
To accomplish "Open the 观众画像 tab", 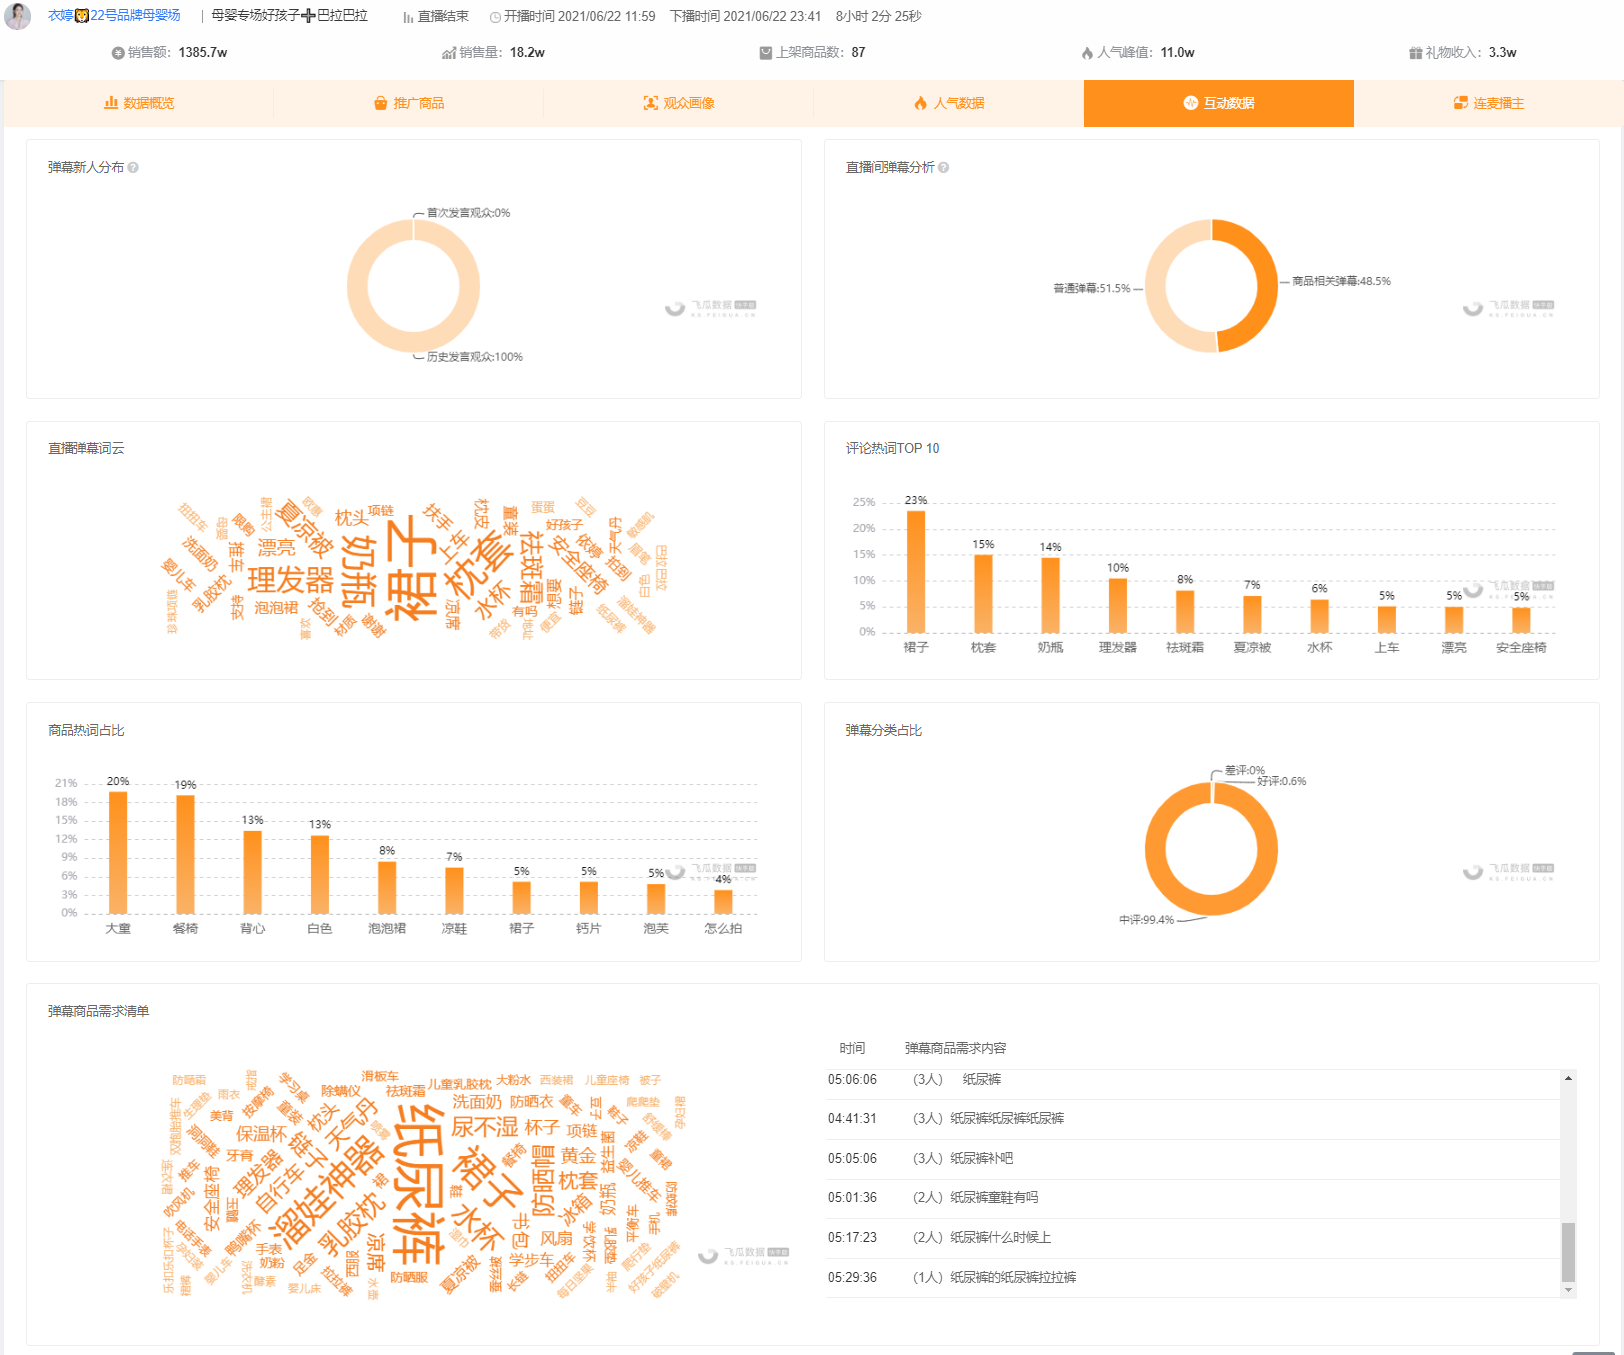I will click(x=679, y=103).
